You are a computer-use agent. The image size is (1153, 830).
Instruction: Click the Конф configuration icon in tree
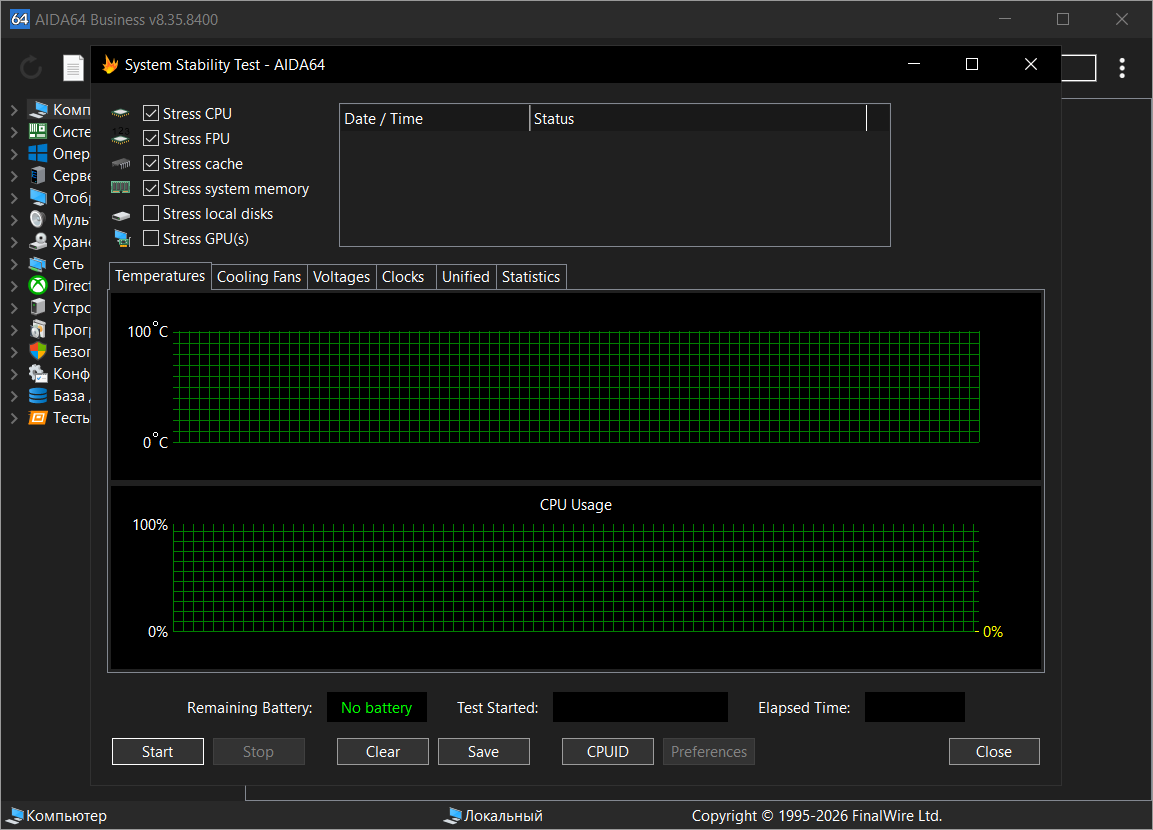point(38,373)
